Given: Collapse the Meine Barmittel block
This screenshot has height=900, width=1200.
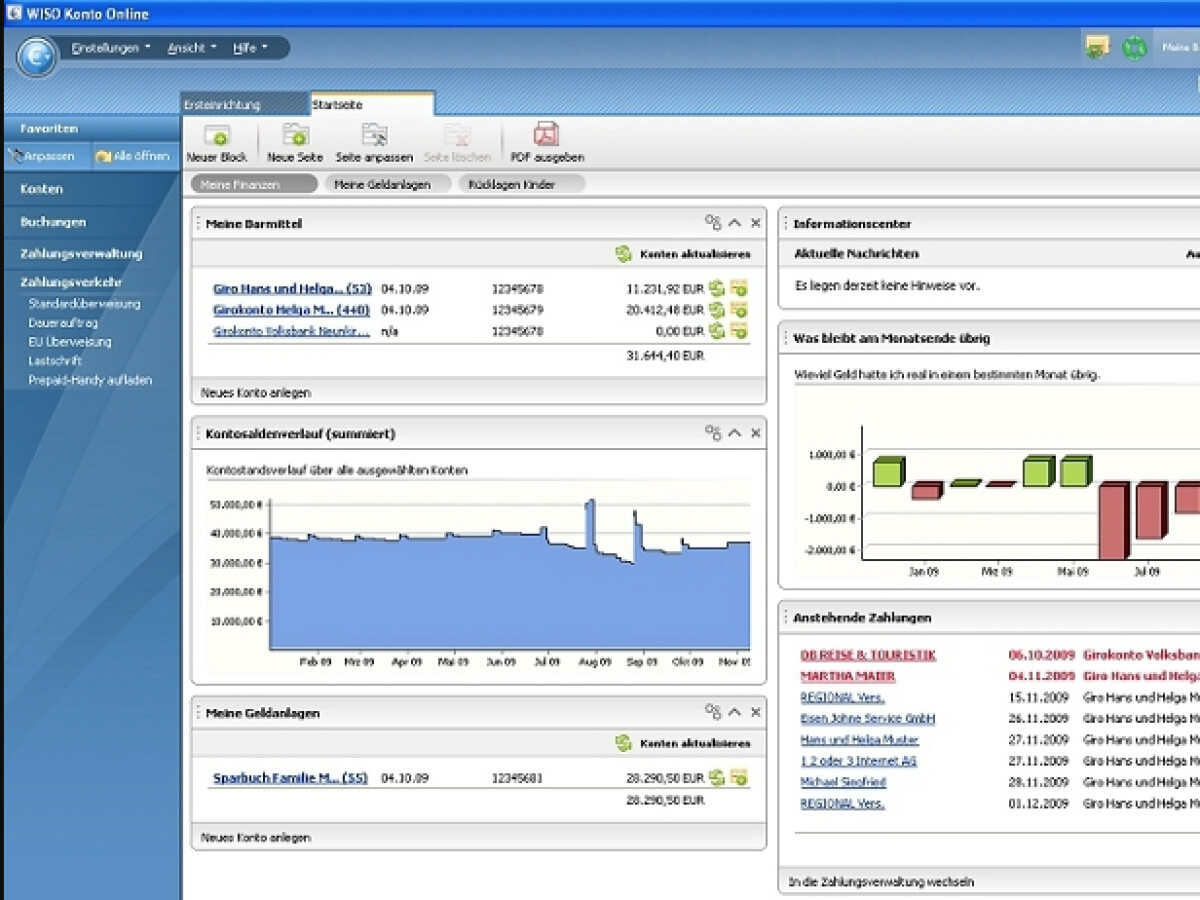Looking at the screenshot, I should pos(735,223).
